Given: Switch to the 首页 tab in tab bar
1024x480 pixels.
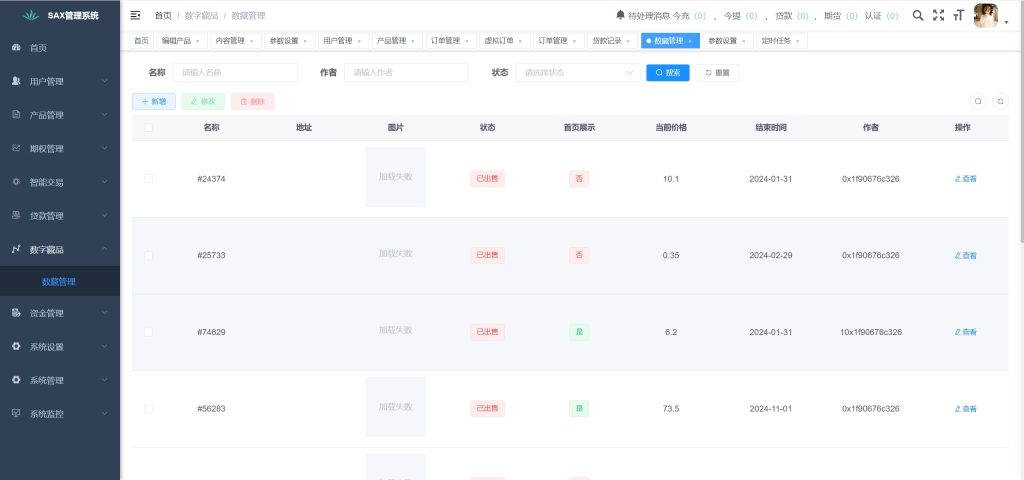Looking at the screenshot, I should [141, 40].
